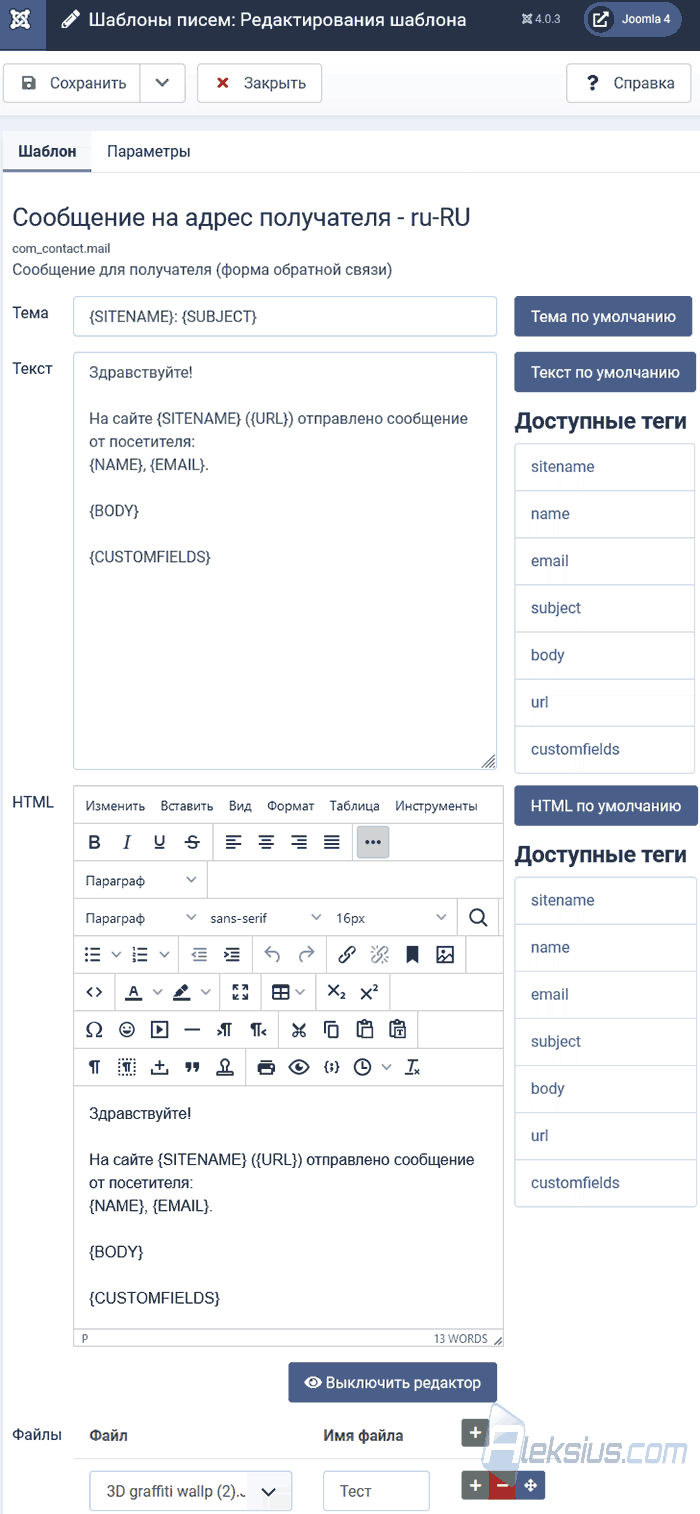Toggle strikethrough formatting in HTML editor
This screenshot has width=700, height=1514.
(x=193, y=842)
